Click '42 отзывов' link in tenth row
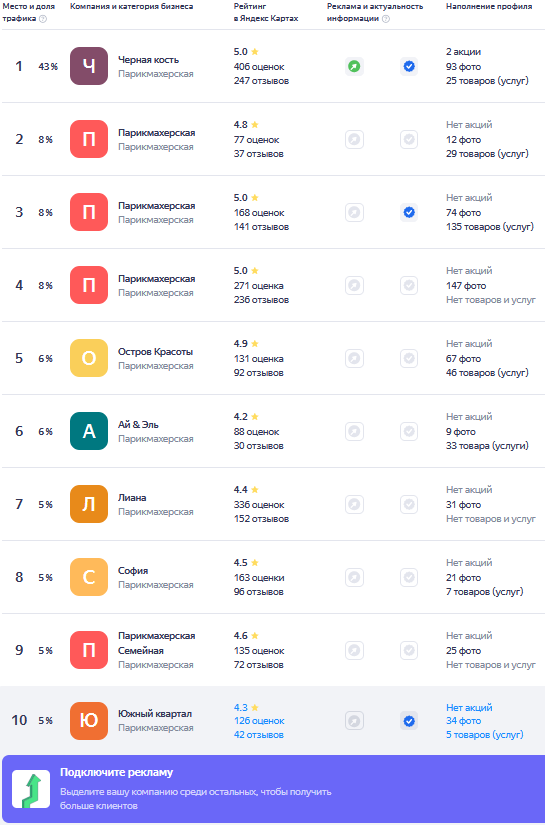 click(x=258, y=735)
